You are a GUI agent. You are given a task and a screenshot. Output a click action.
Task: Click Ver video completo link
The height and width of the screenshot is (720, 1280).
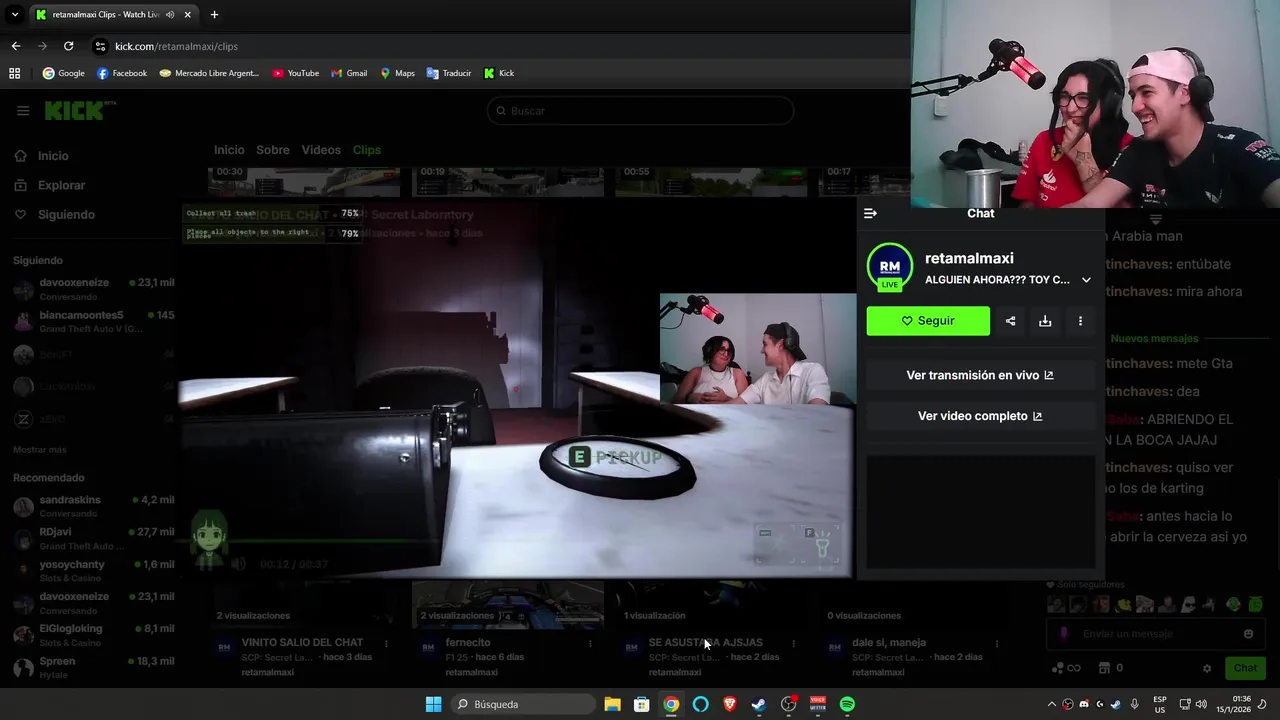click(980, 416)
